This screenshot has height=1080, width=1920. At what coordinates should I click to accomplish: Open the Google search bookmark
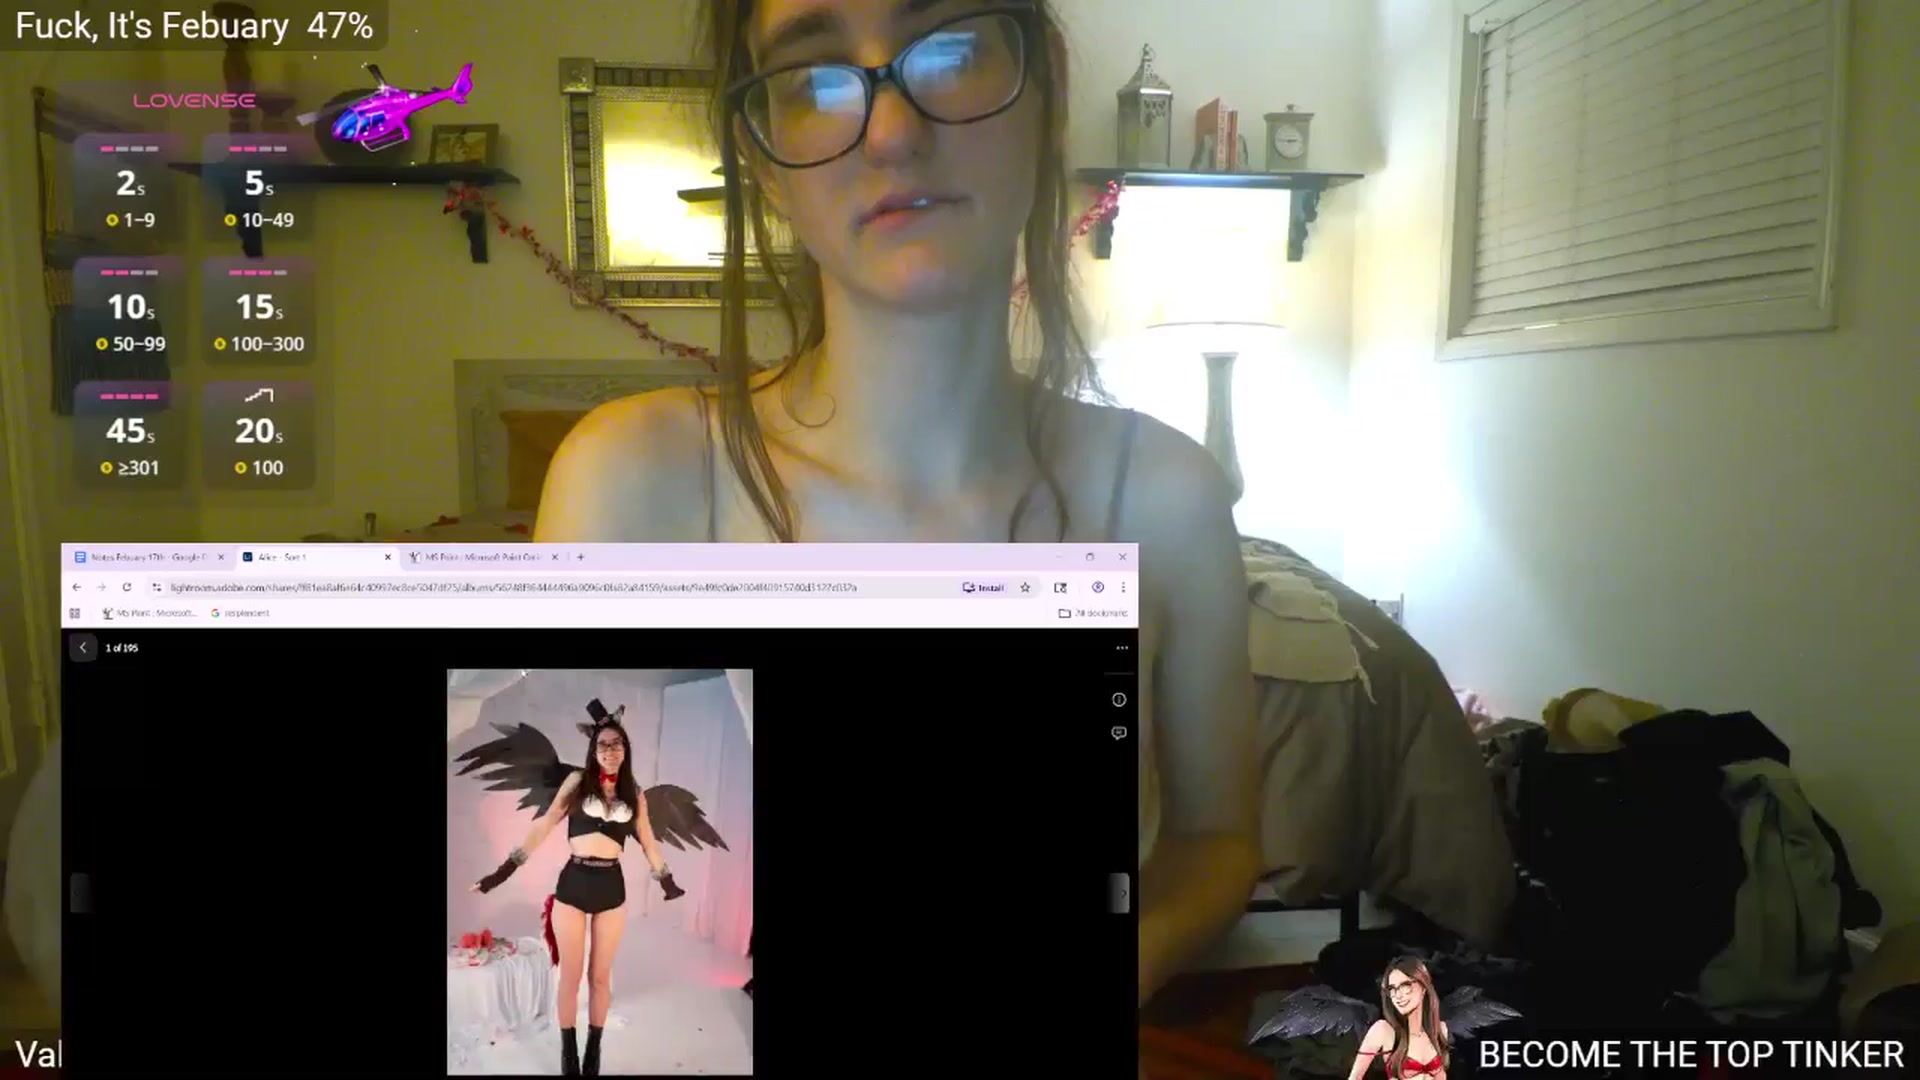(240, 613)
